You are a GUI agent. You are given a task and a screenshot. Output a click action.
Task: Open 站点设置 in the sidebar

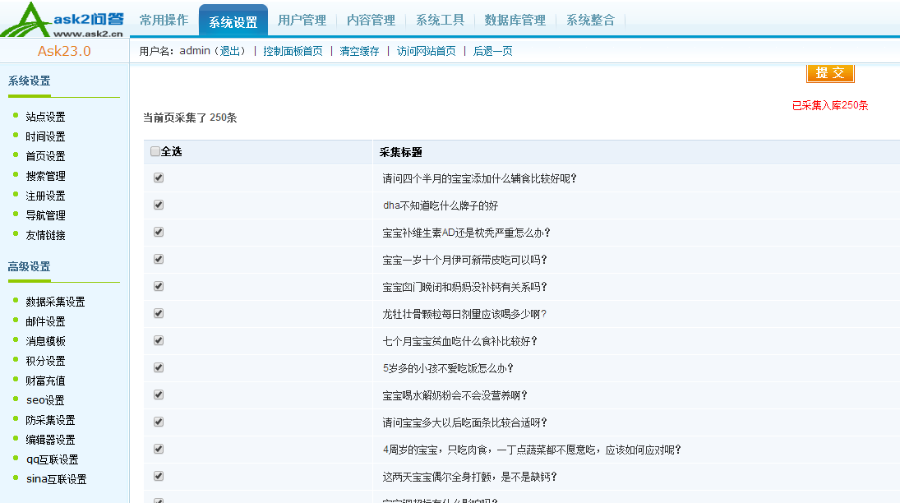[x=45, y=117]
